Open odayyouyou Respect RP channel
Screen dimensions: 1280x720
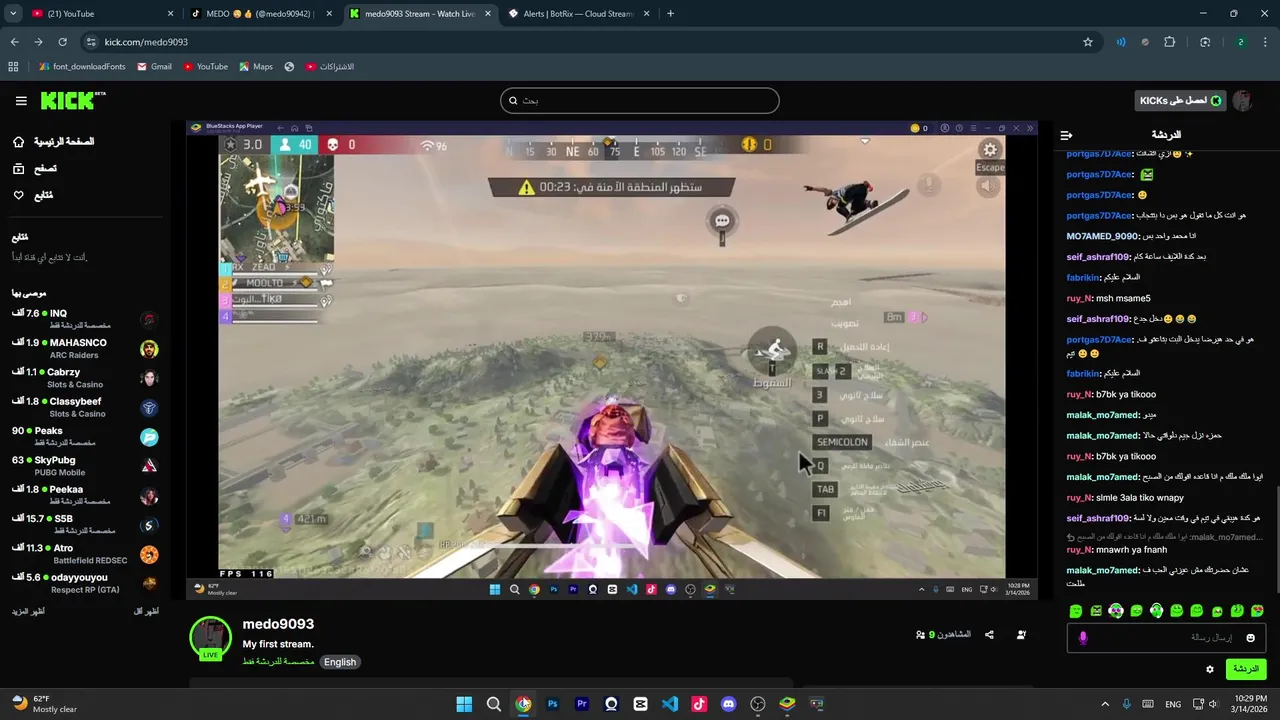pos(85,583)
